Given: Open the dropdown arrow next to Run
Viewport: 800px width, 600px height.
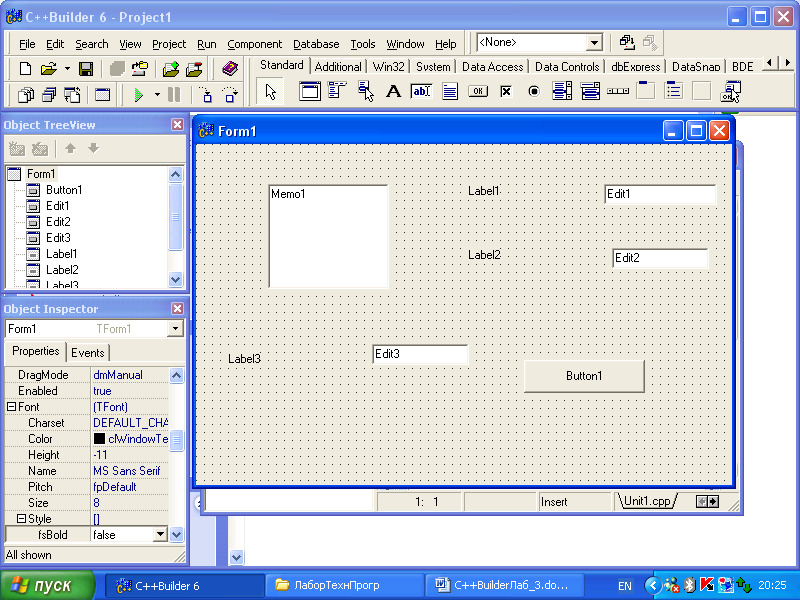Looking at the screenshot, I should [157, 95].
